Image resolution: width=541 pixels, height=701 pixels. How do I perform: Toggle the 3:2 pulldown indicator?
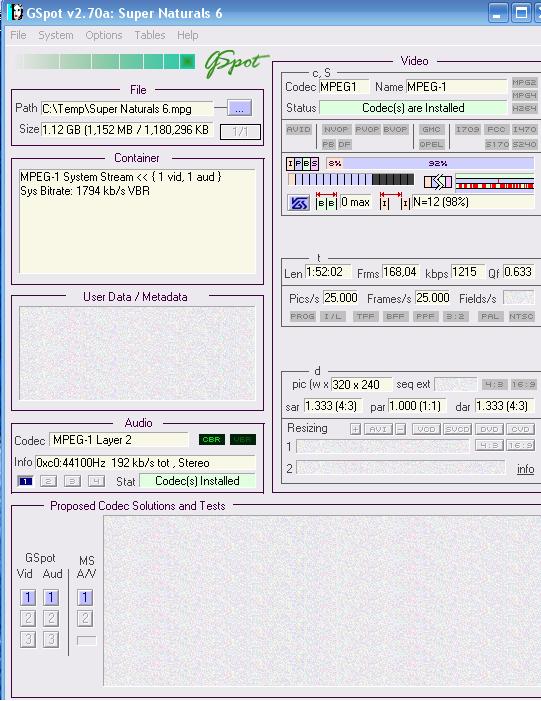click(x=455, y=316)
